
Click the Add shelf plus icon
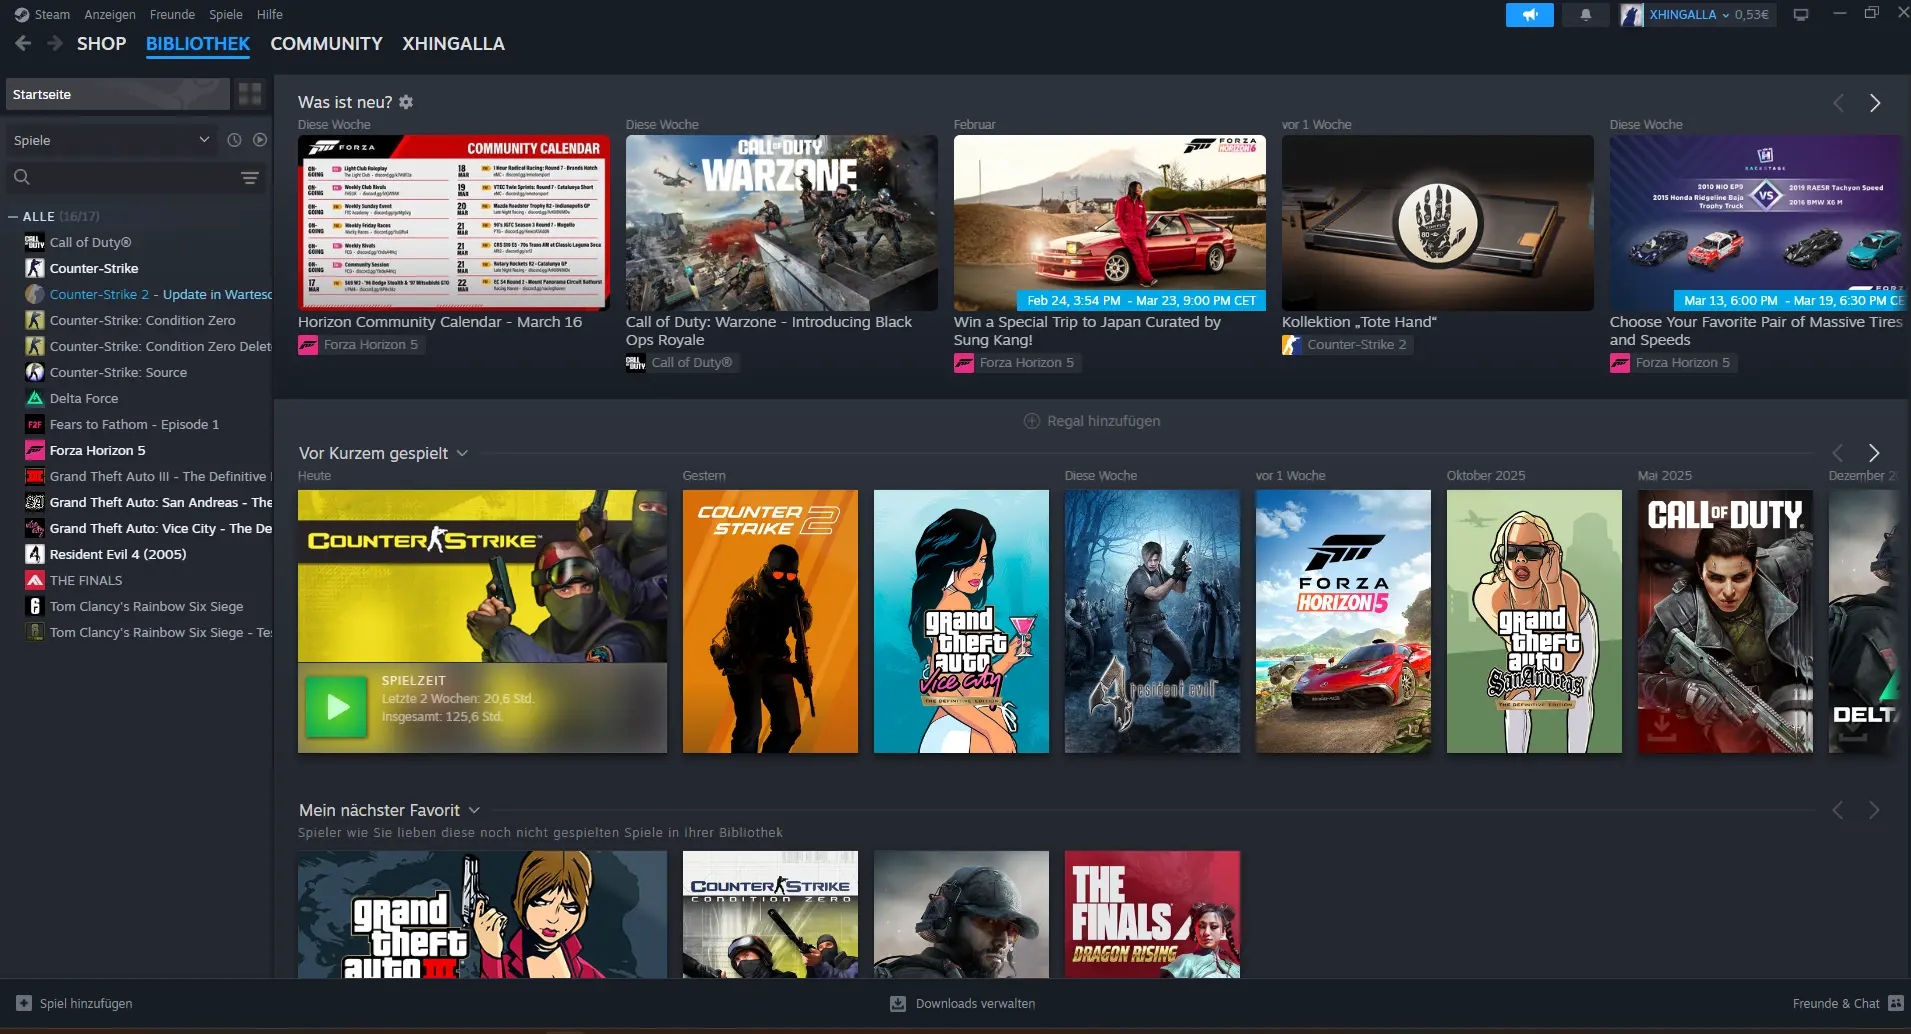coord(1032,421)
